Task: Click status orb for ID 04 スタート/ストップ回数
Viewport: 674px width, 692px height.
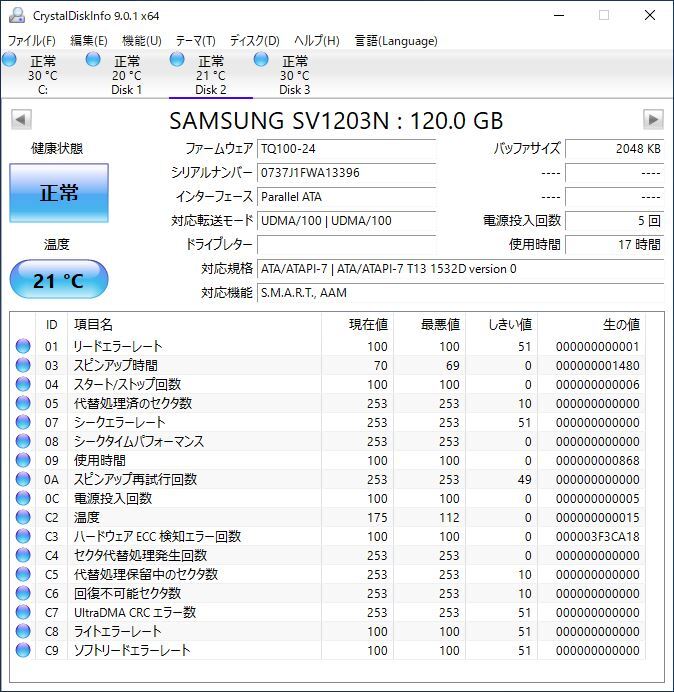Action: pos(23,384)
